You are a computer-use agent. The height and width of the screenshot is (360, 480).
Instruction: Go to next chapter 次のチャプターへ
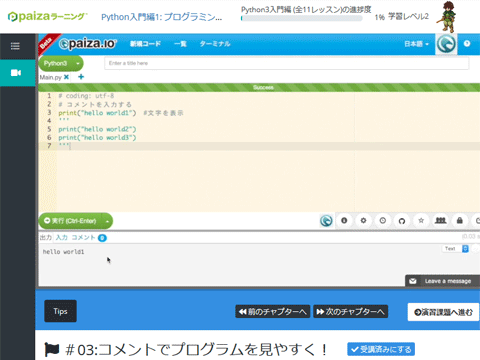point(350,312)
